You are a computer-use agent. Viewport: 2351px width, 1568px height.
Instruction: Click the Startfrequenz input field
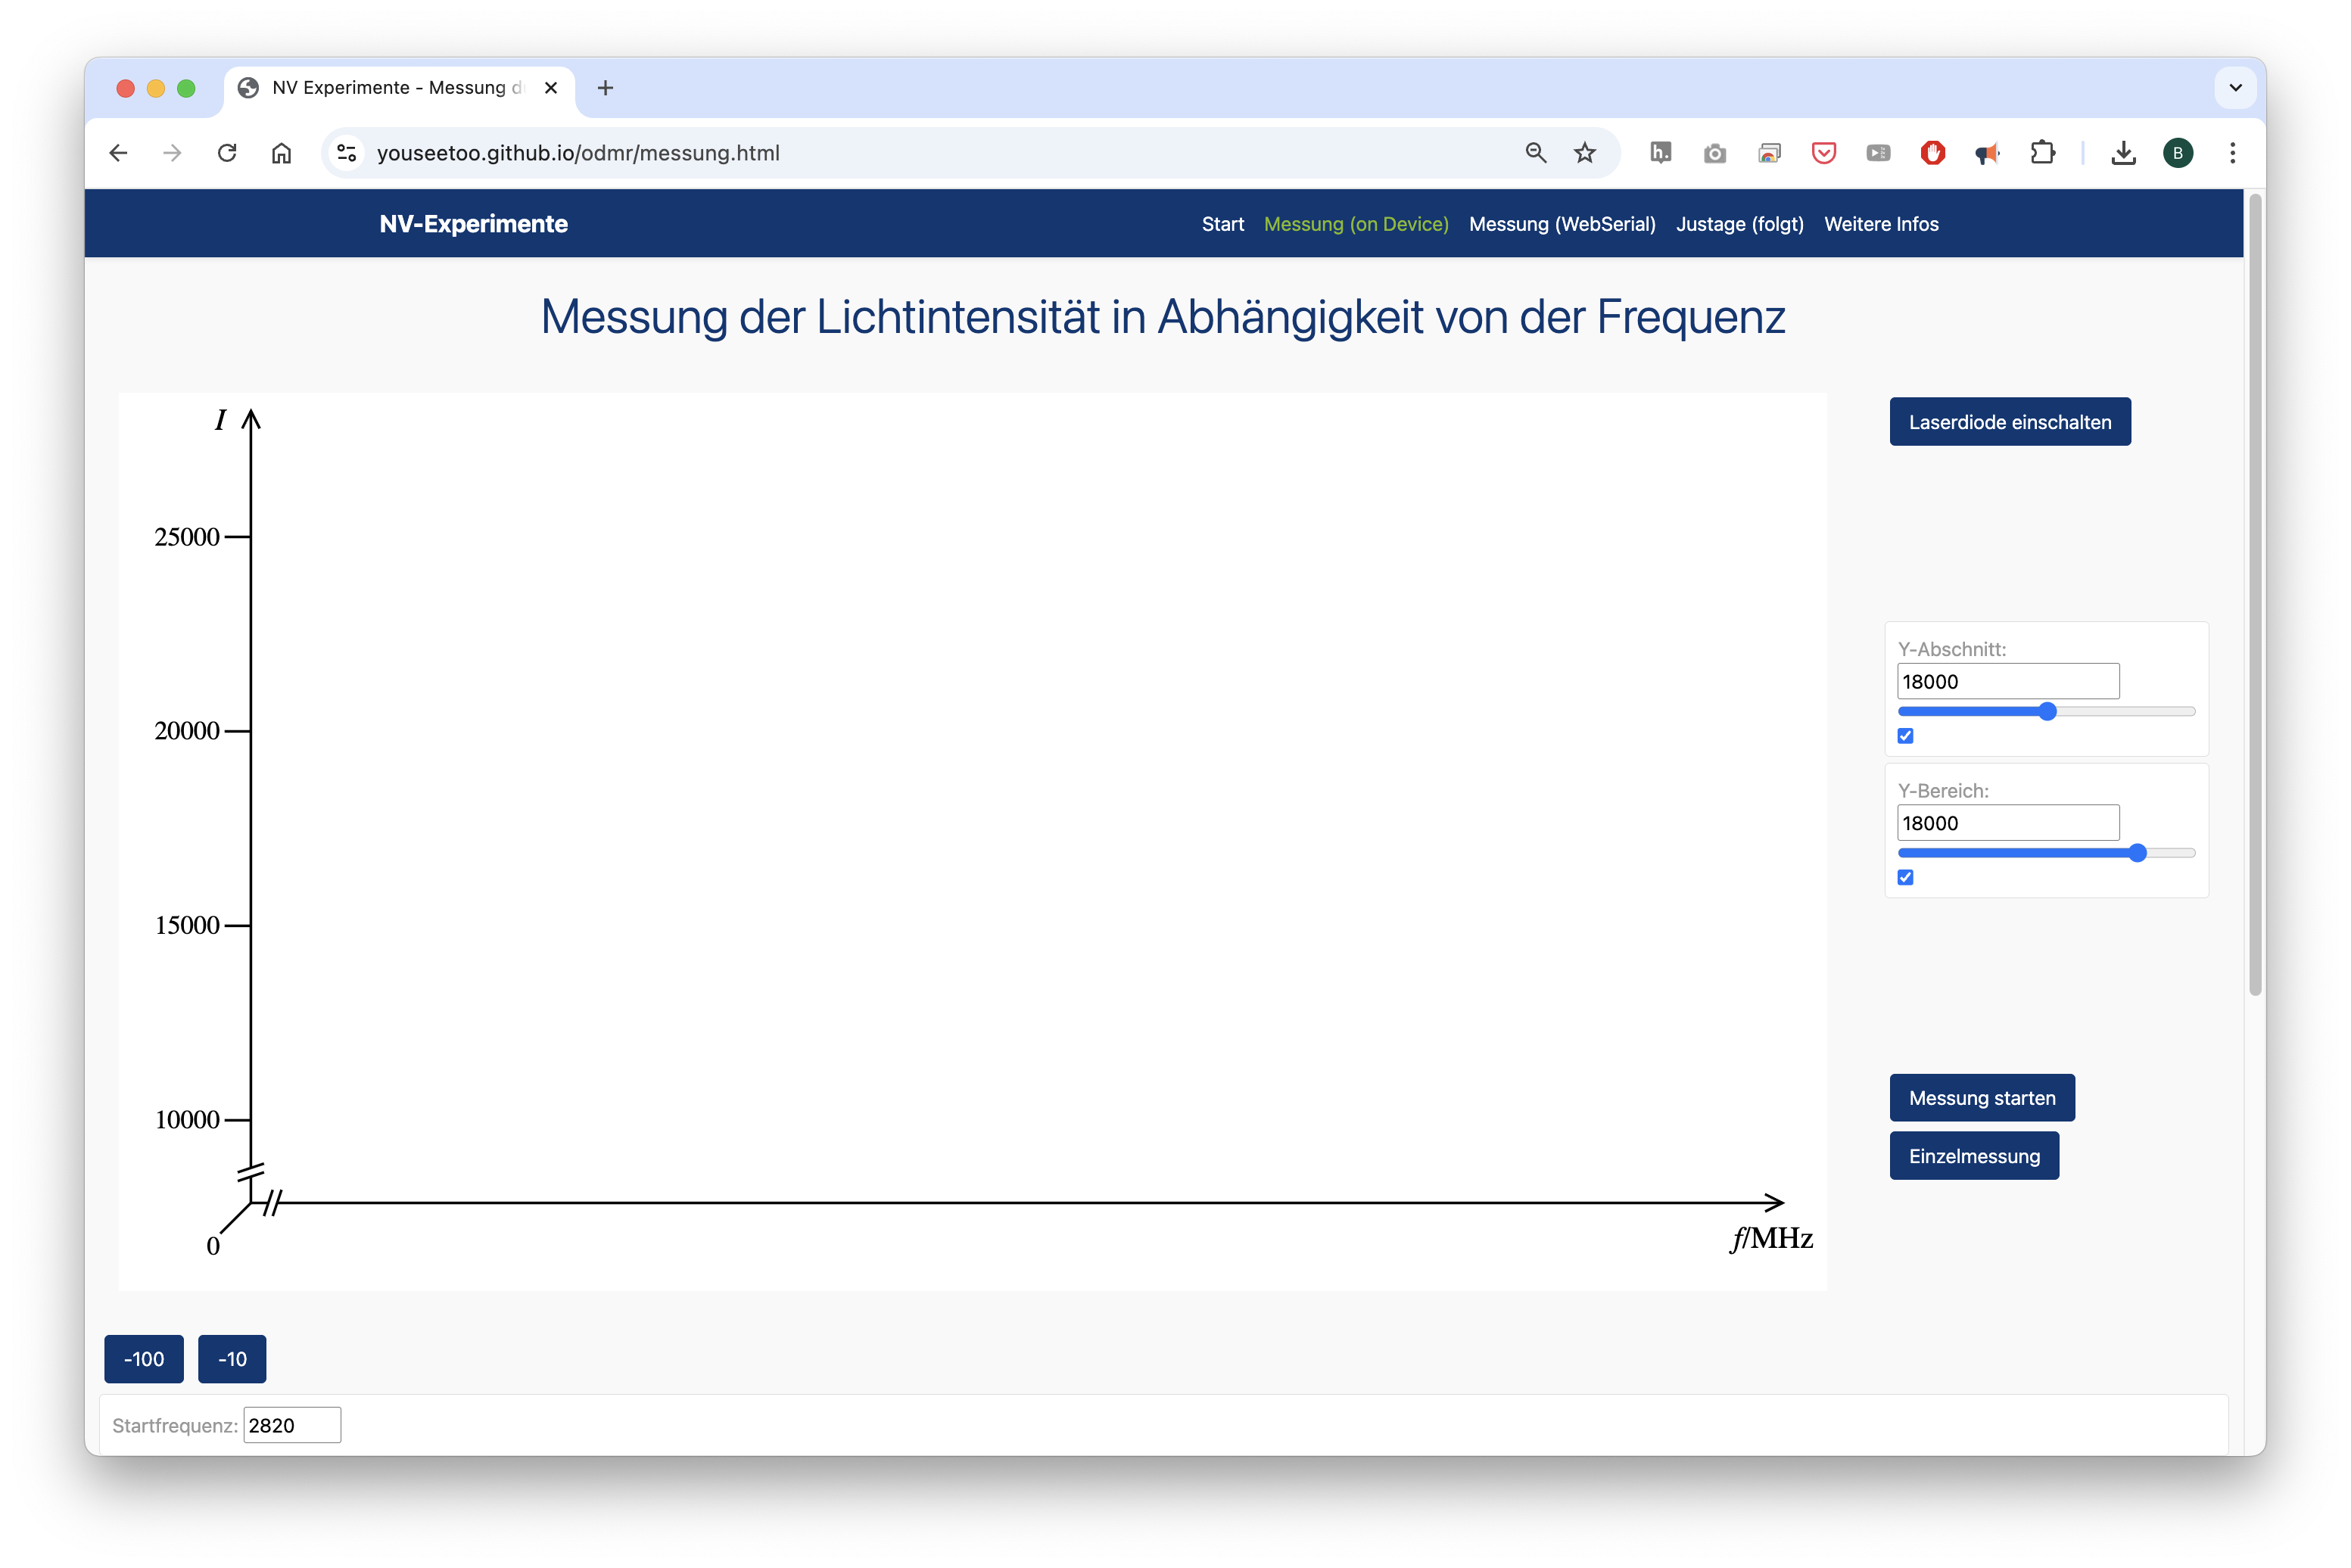(x=291, y=1425)
